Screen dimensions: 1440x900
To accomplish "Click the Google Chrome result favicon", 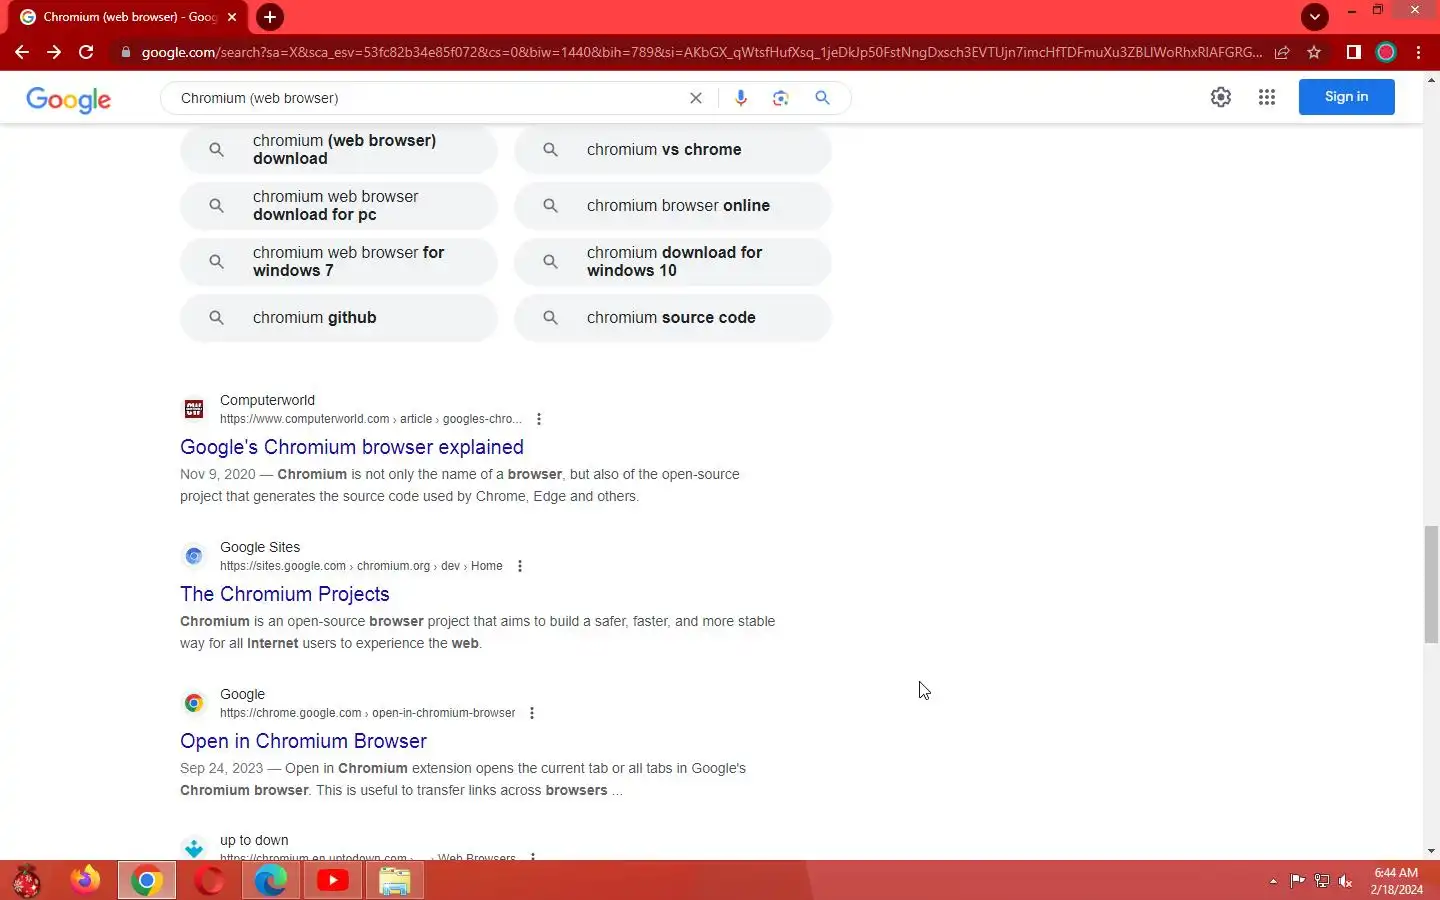I will [x=194, y=703].
